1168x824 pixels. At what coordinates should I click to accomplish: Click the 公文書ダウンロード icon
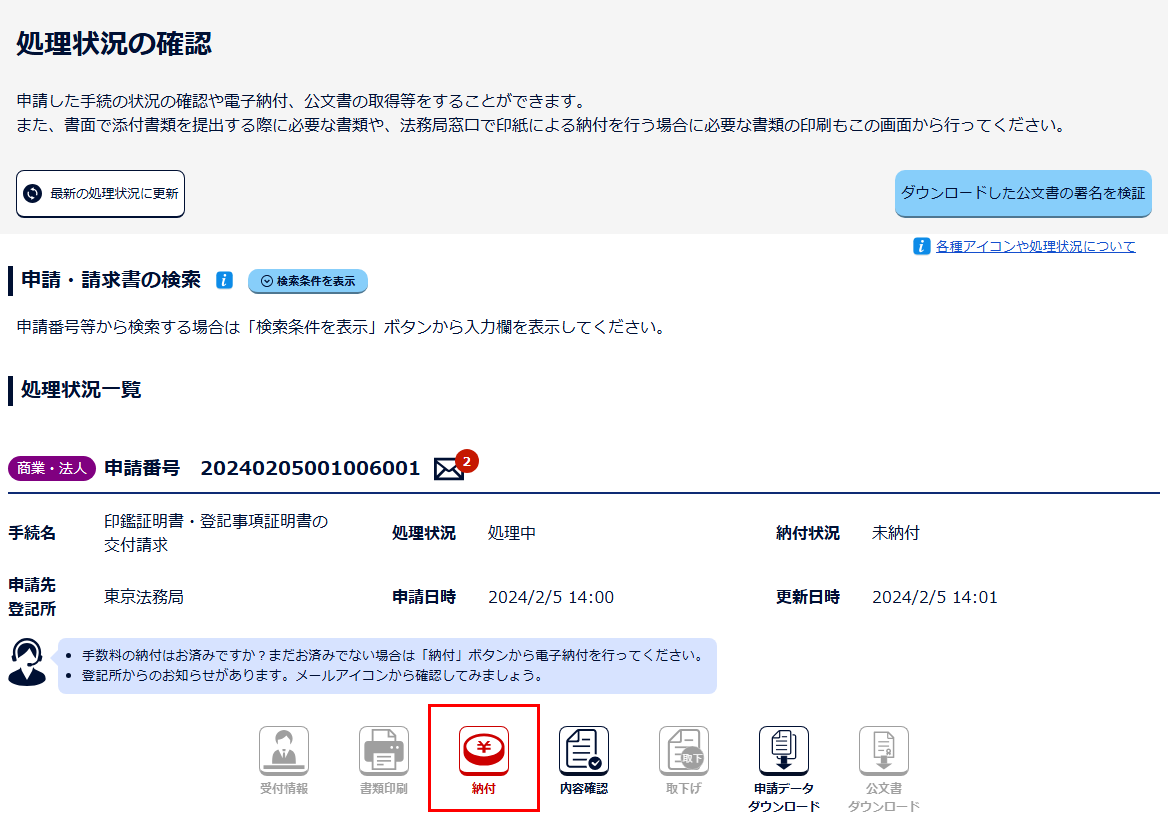(x=884, y=751)
